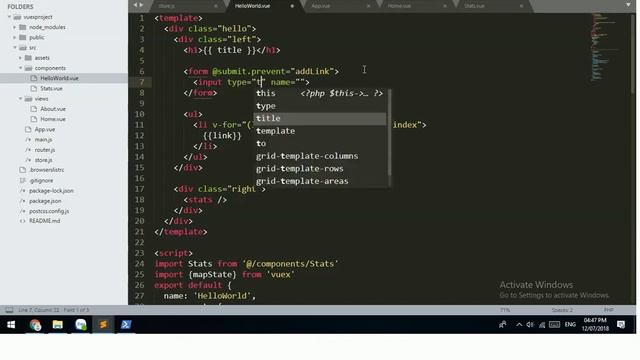Open package.json from the sidebar

tap(45, 201)
